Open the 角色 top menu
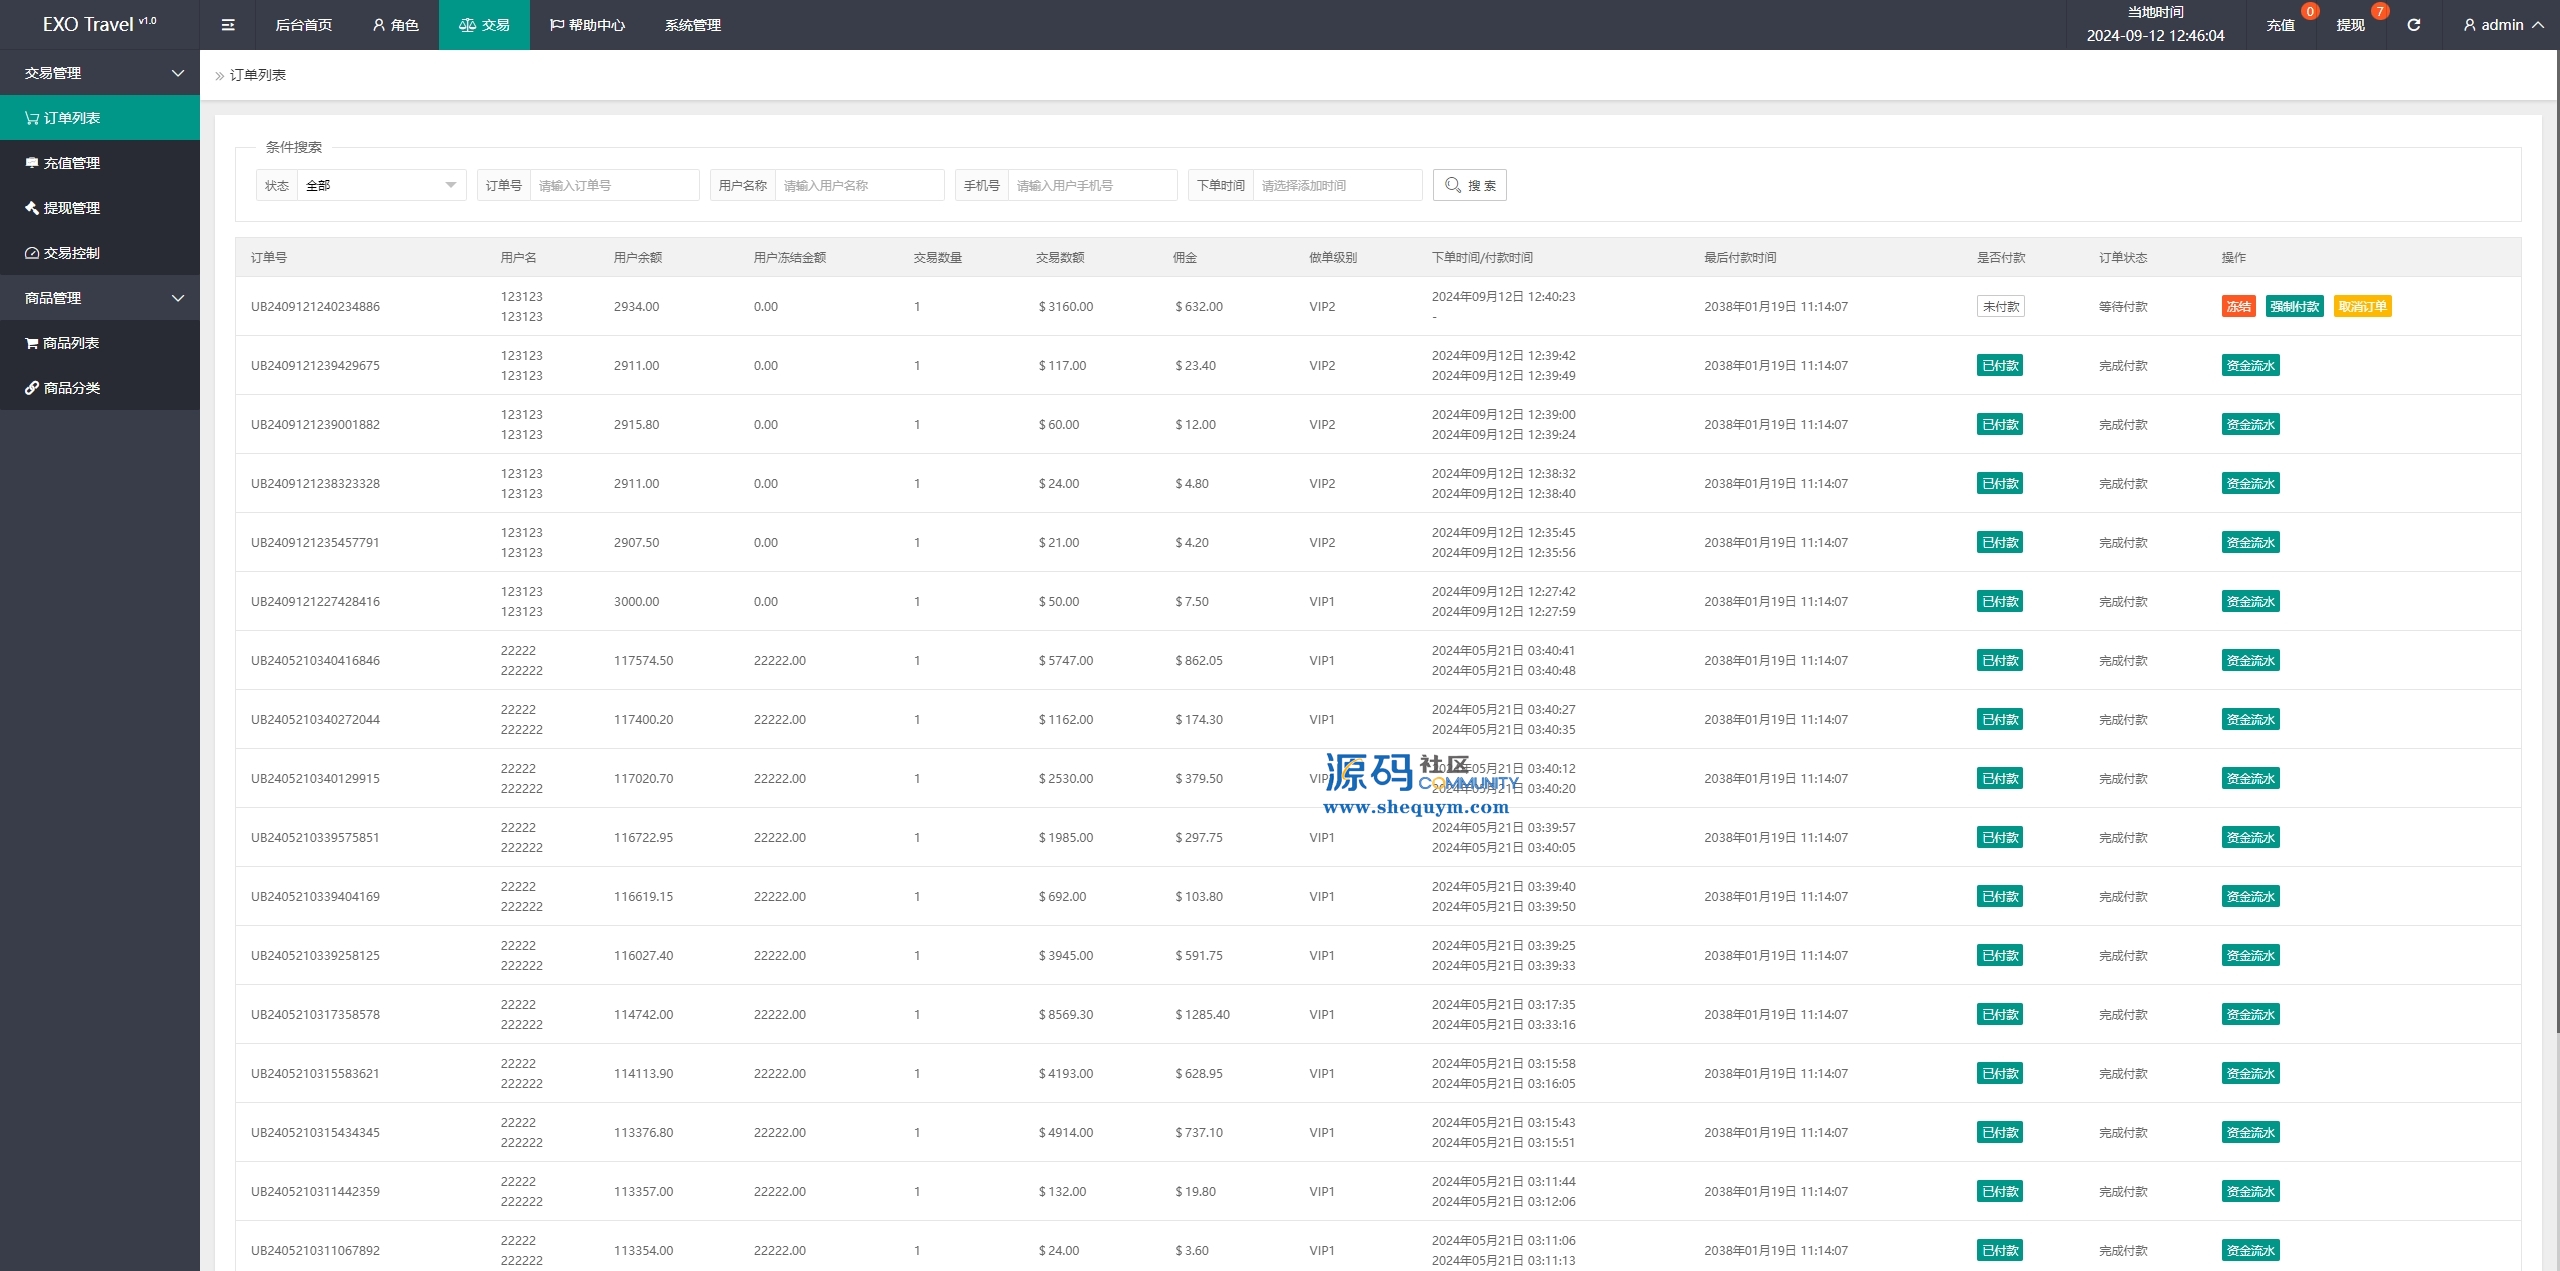Viewport: 2560px width, 1271px height. [395, 25]
